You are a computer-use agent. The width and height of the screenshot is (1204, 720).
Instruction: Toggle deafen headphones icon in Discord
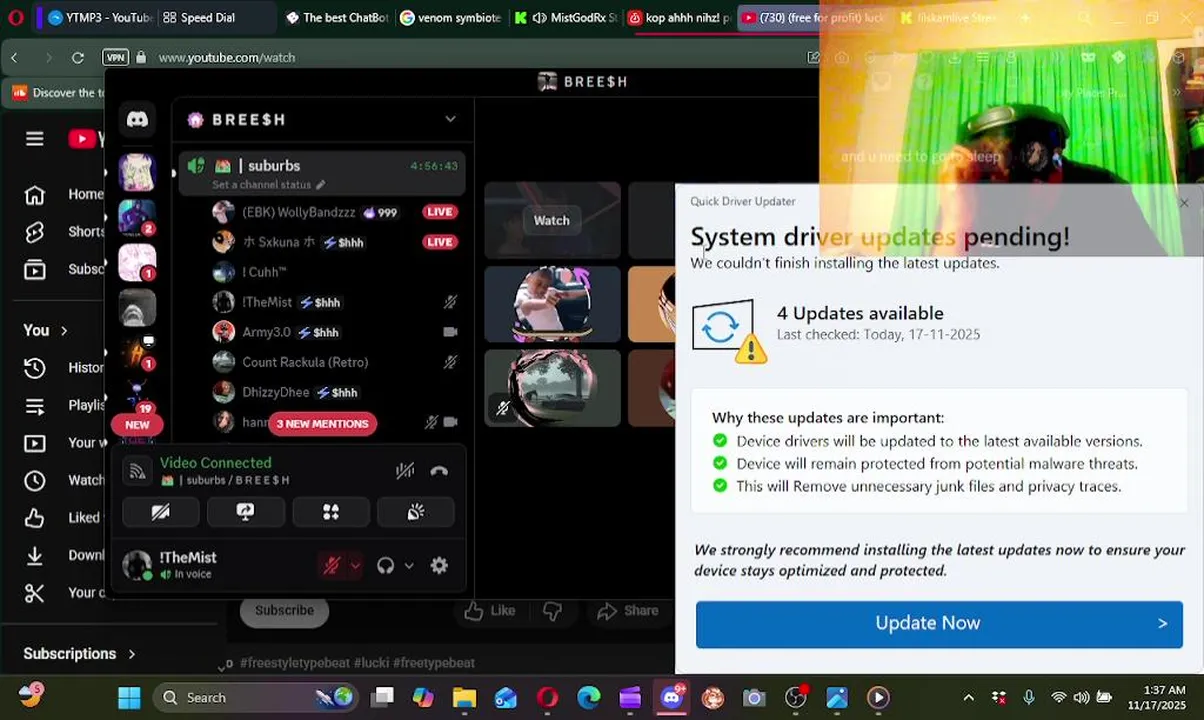pyautogui.click(x=386, y=566)
